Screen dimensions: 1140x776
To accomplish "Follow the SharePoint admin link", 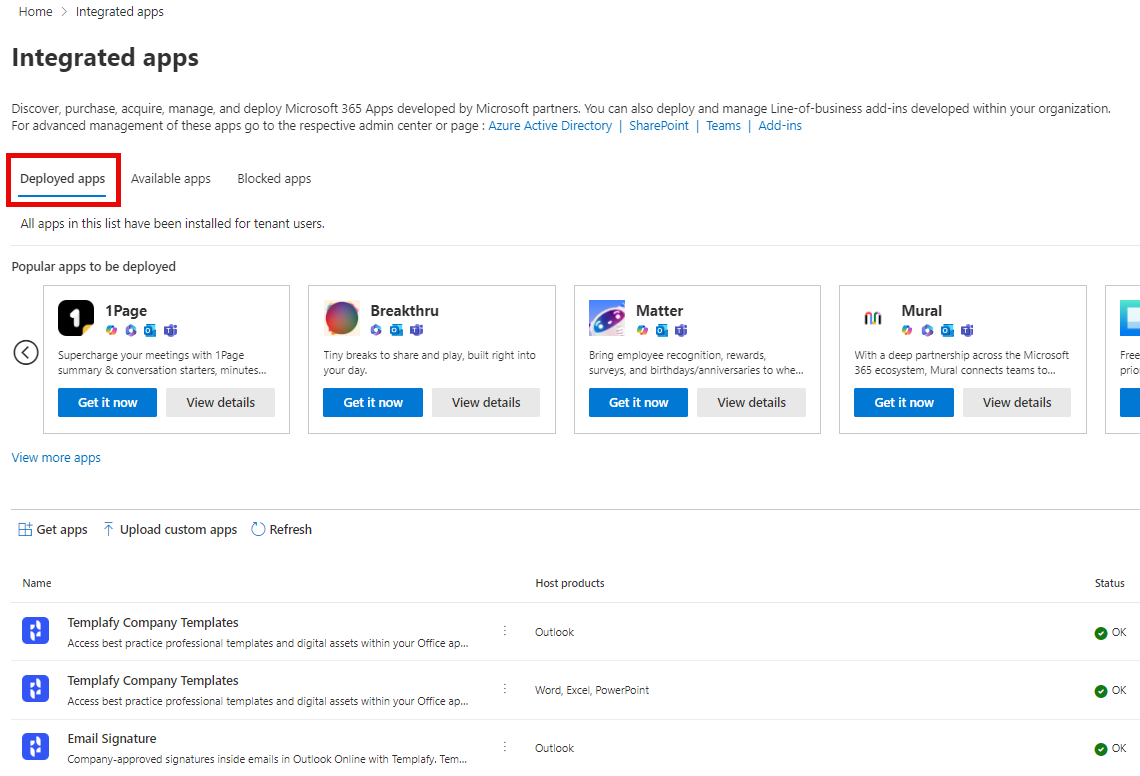I will tap(659, 126).
